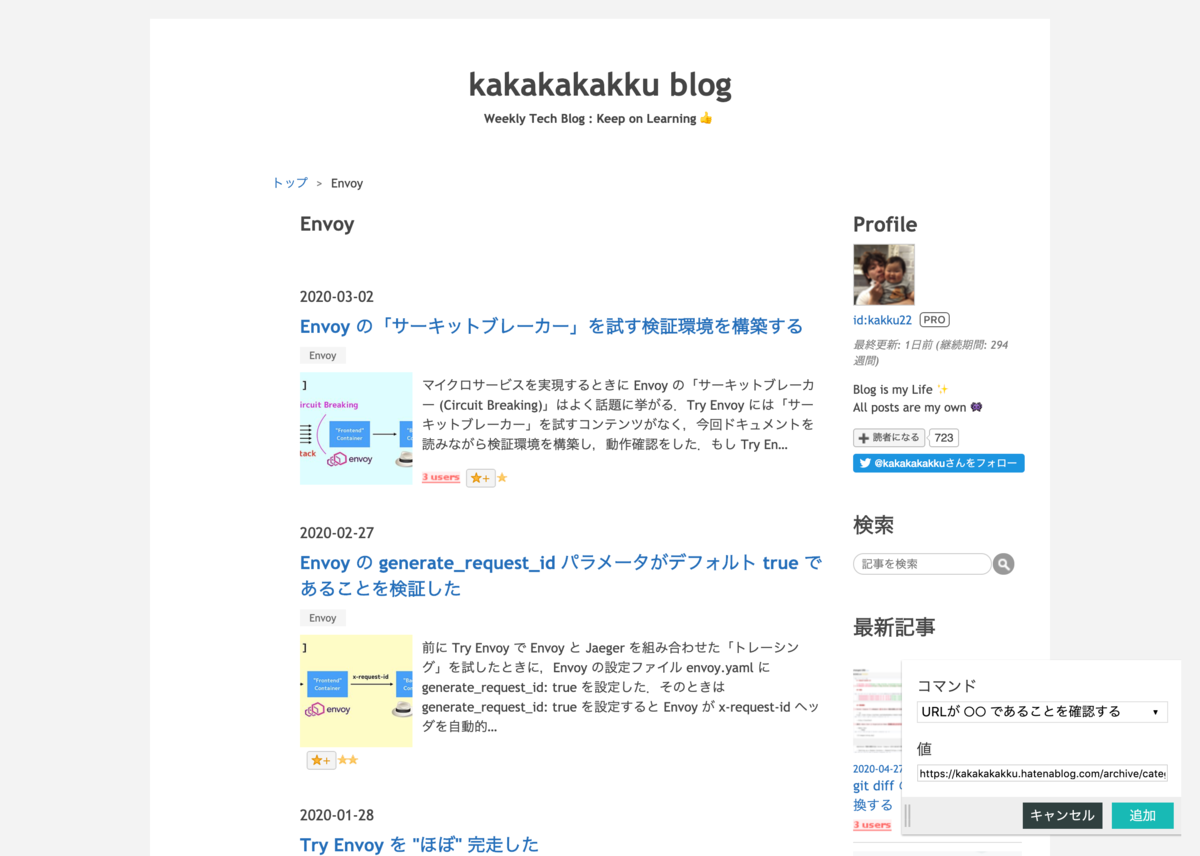Click the Envoy tag under the 2020-03-02 post
Screen dimensions: 1200x856
(323, 355)
